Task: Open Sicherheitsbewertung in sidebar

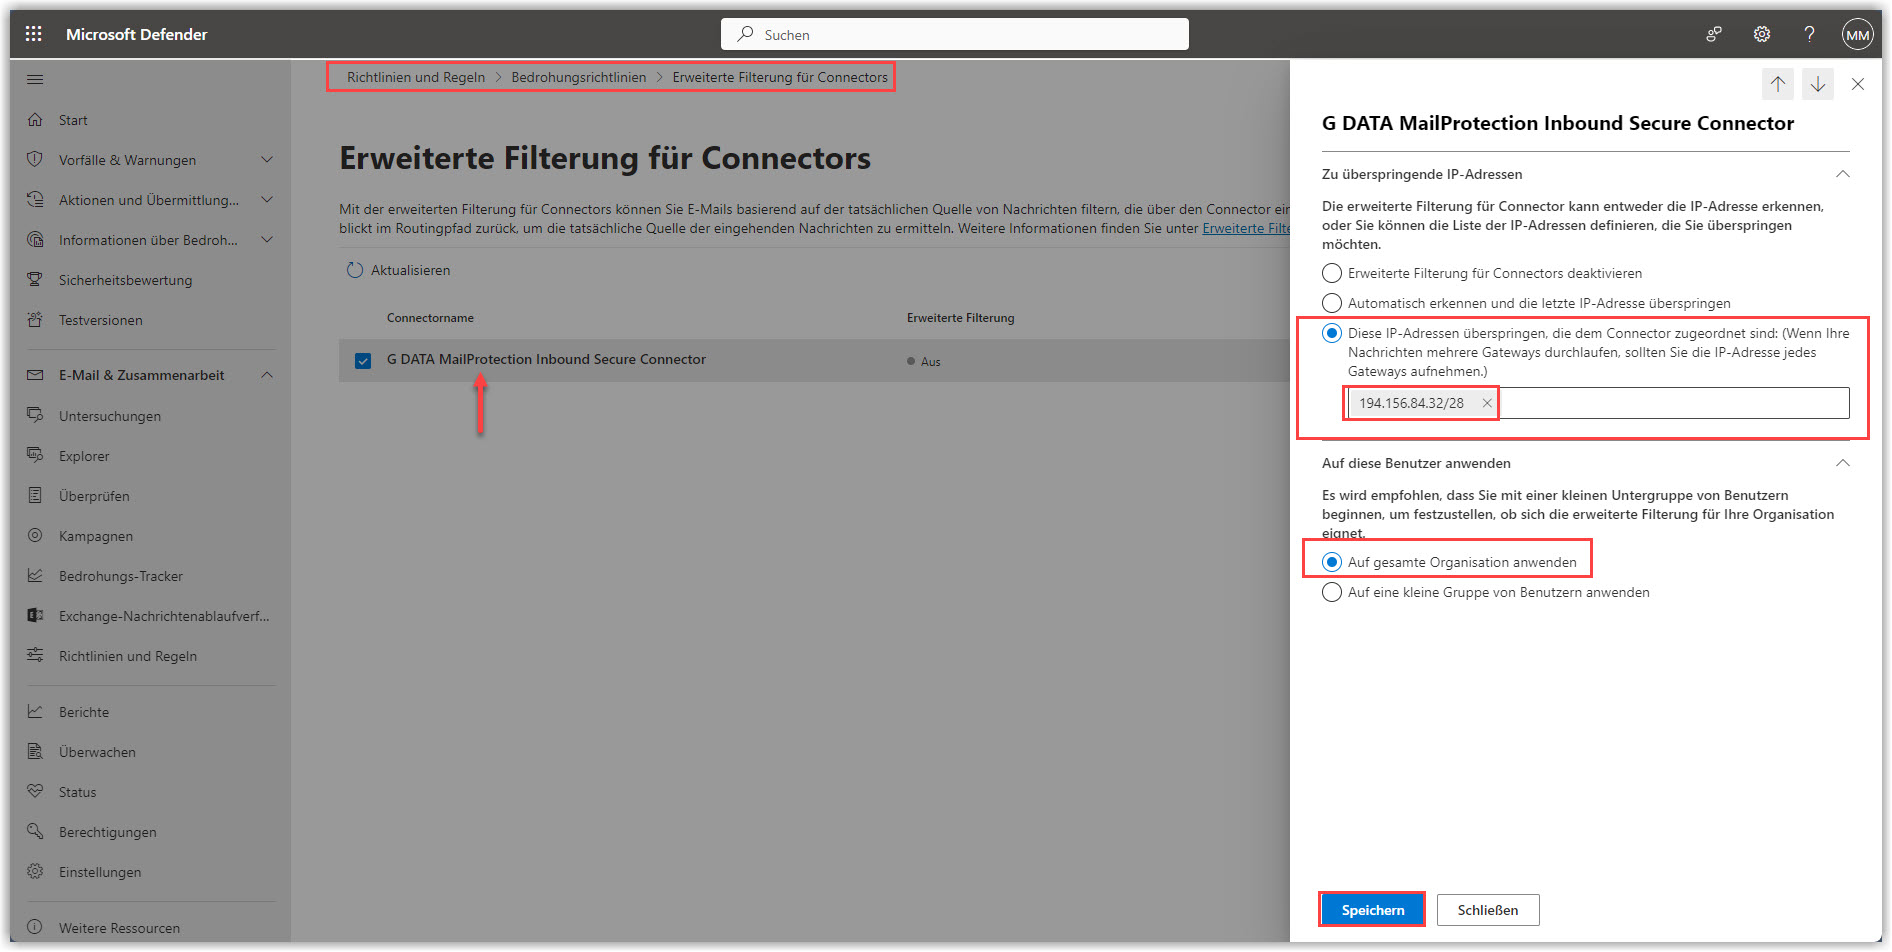Action: 125,280
